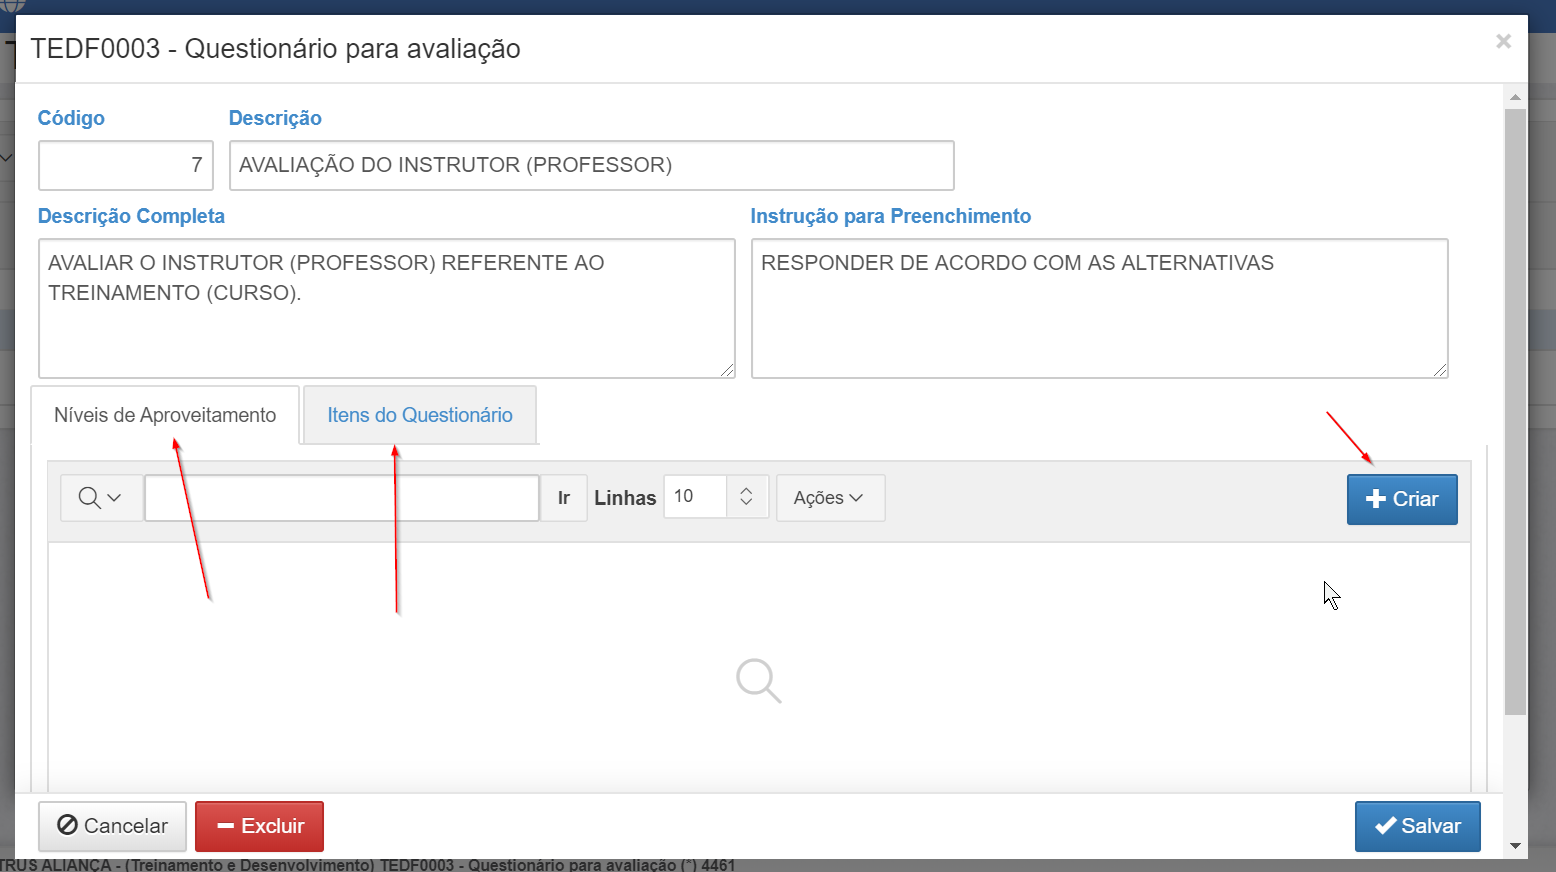Click the Criar button to add record
This screenshot has height=872, width=1556.
1402,499
